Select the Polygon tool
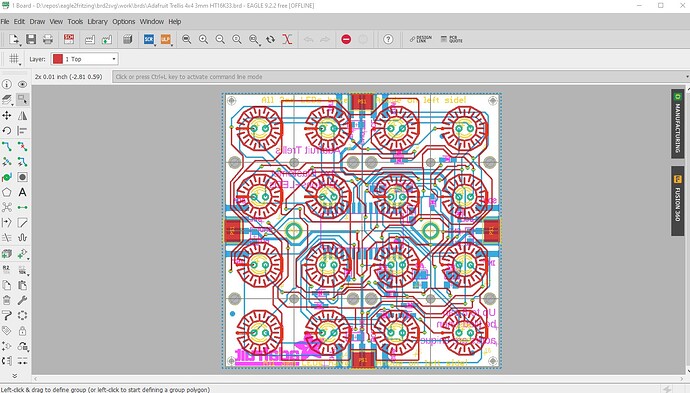690x393 pixels. (7, 192)
